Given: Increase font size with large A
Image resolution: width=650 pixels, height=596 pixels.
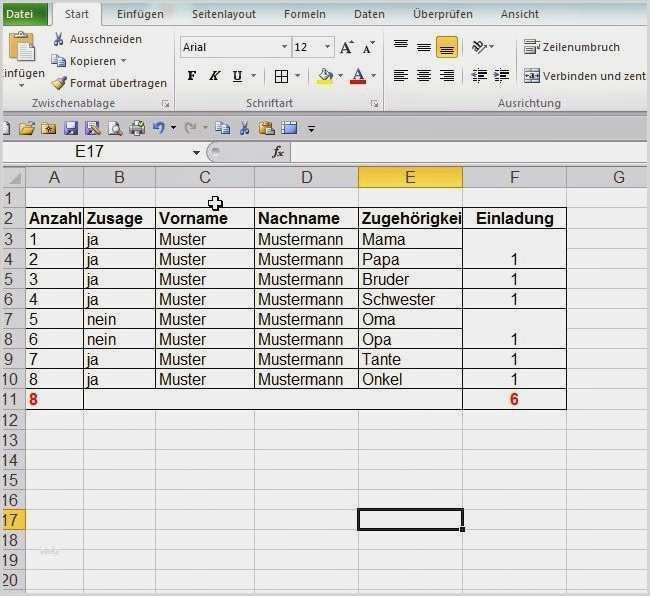Looking at the screenshot, I should click(x=346, y=47).
